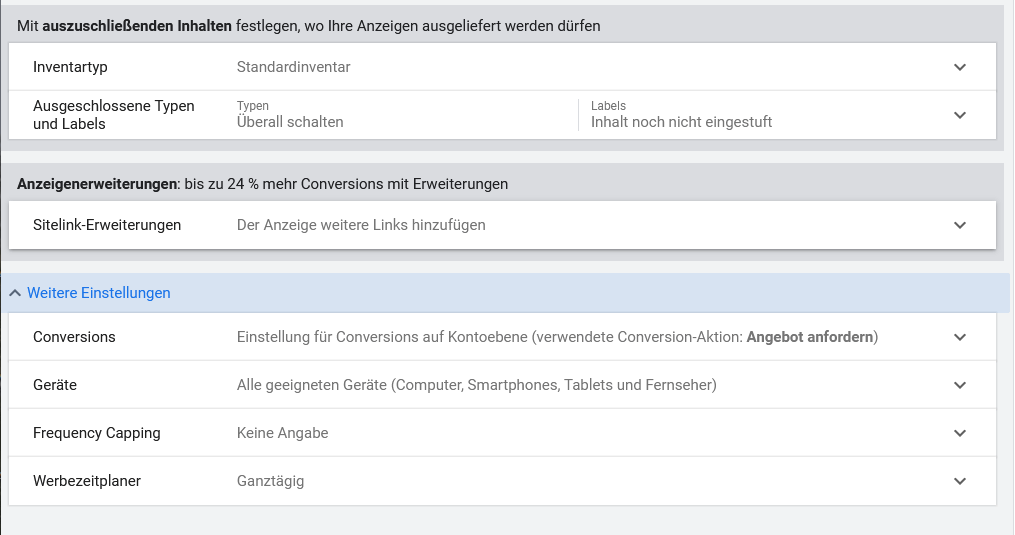Click the bold Angebot anfordern conversion text
Image resolution: width=1015 pixels, height=535 pixels.
point(810,337)
